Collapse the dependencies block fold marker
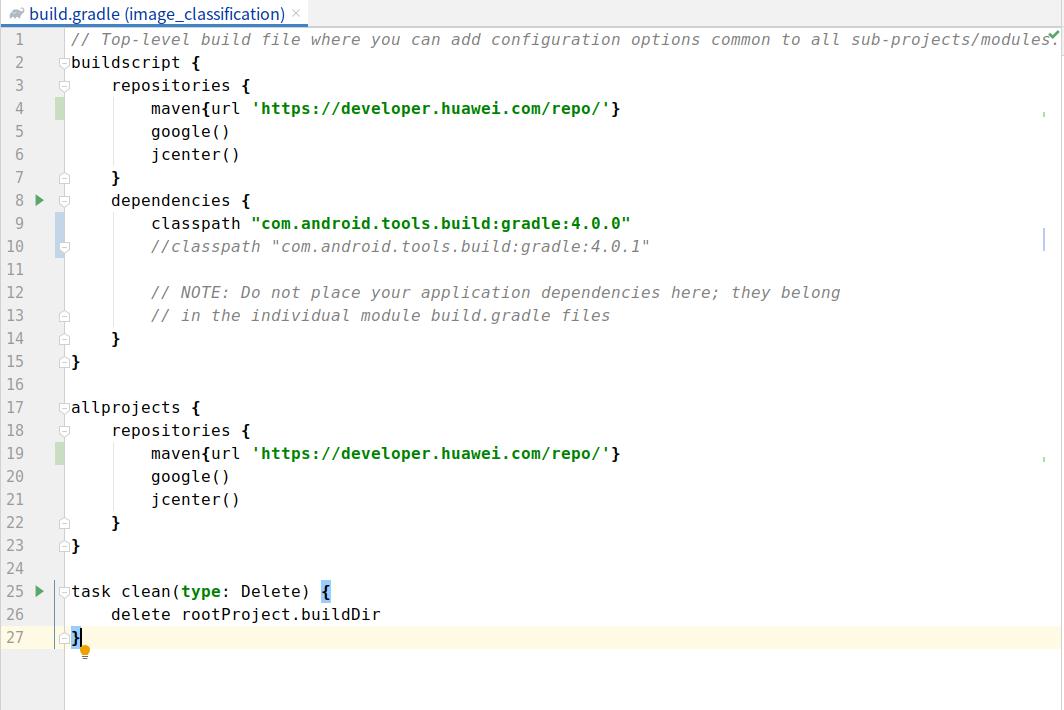The height and width of the screenshot is (710, 1064). pos(65,201)
